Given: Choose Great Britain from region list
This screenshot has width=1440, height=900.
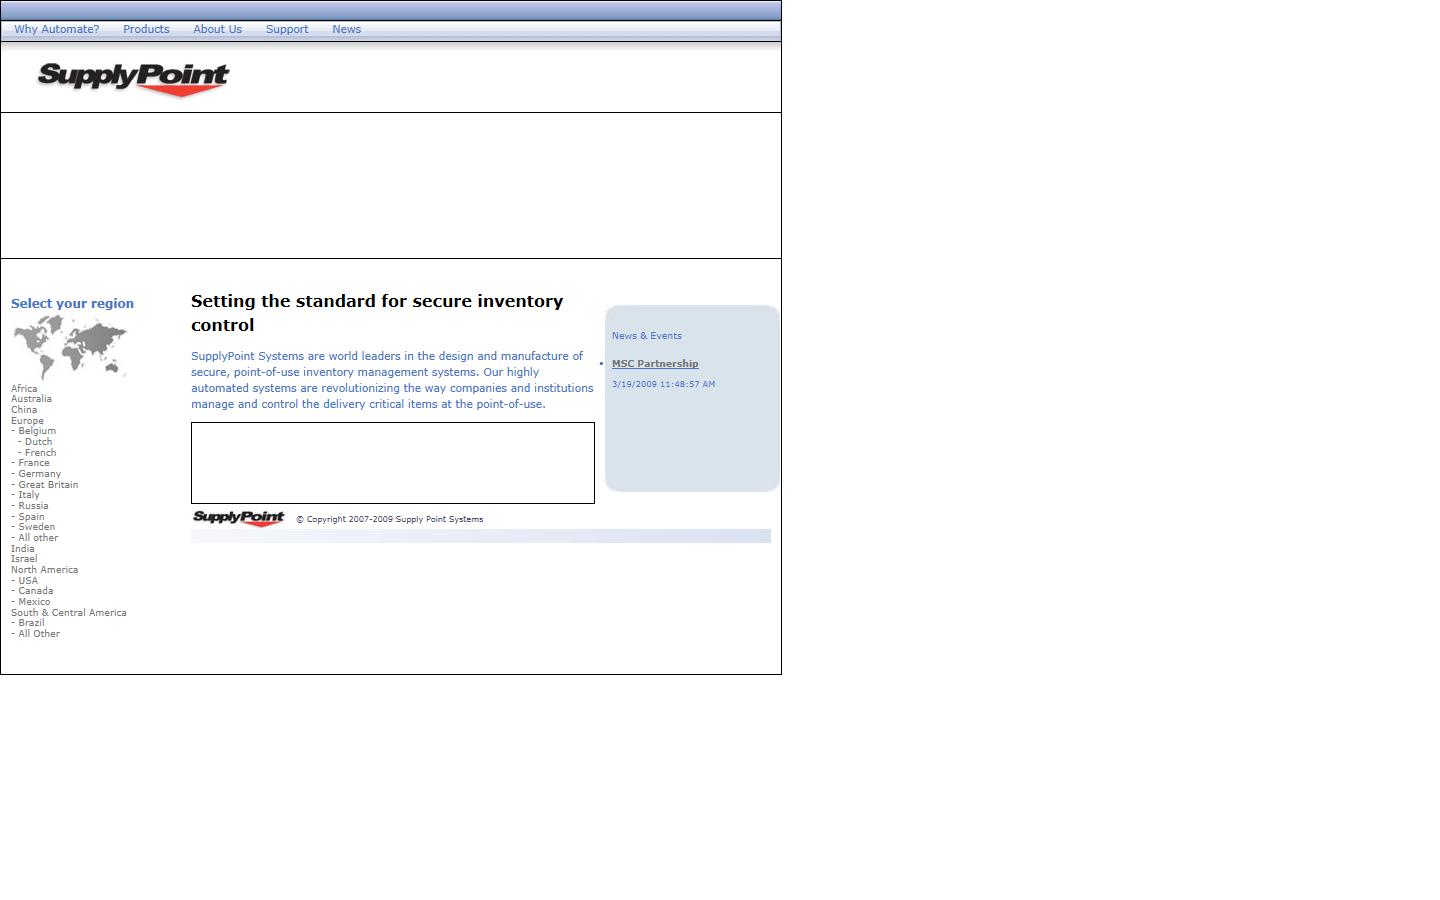Looking at the screenshot, I should click(47, 485).
